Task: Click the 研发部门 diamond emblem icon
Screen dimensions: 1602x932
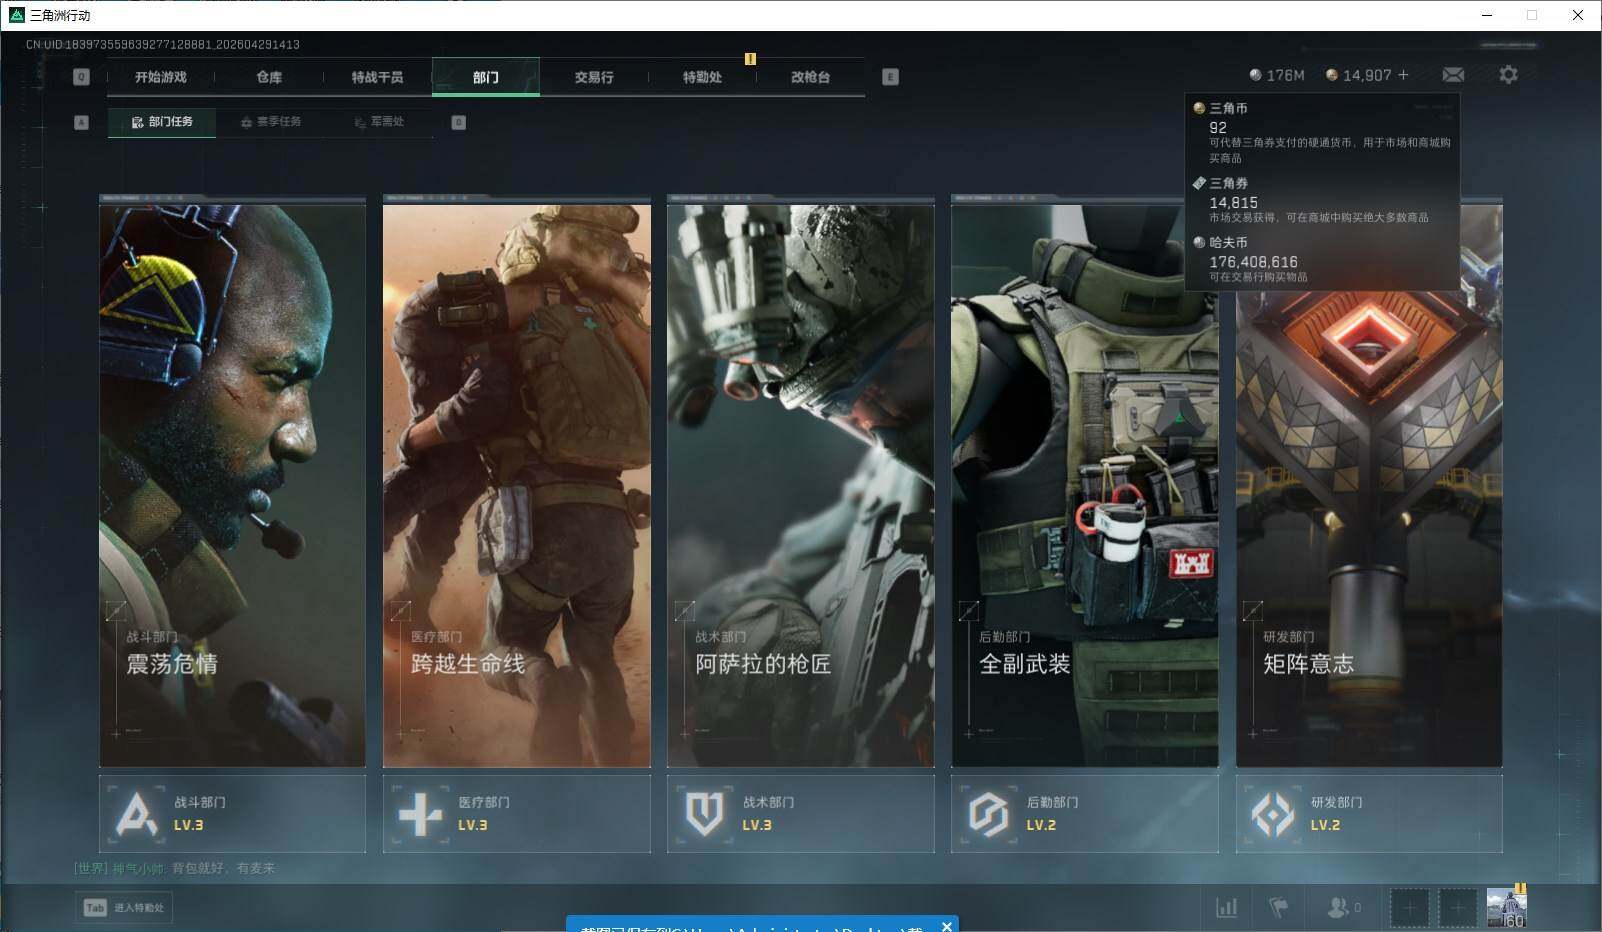Action: 1272,814
